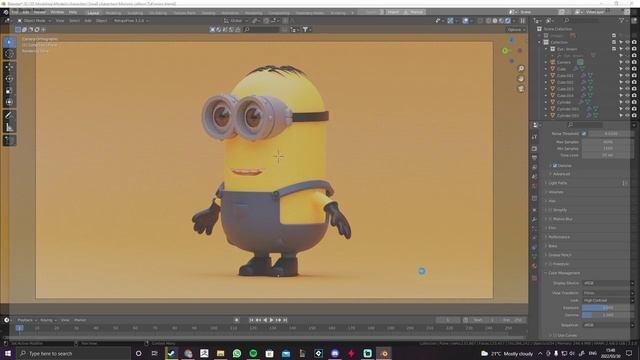Open the Tool properties tab icon
Viewport: 640px width, 360px height.
(534, 138)
